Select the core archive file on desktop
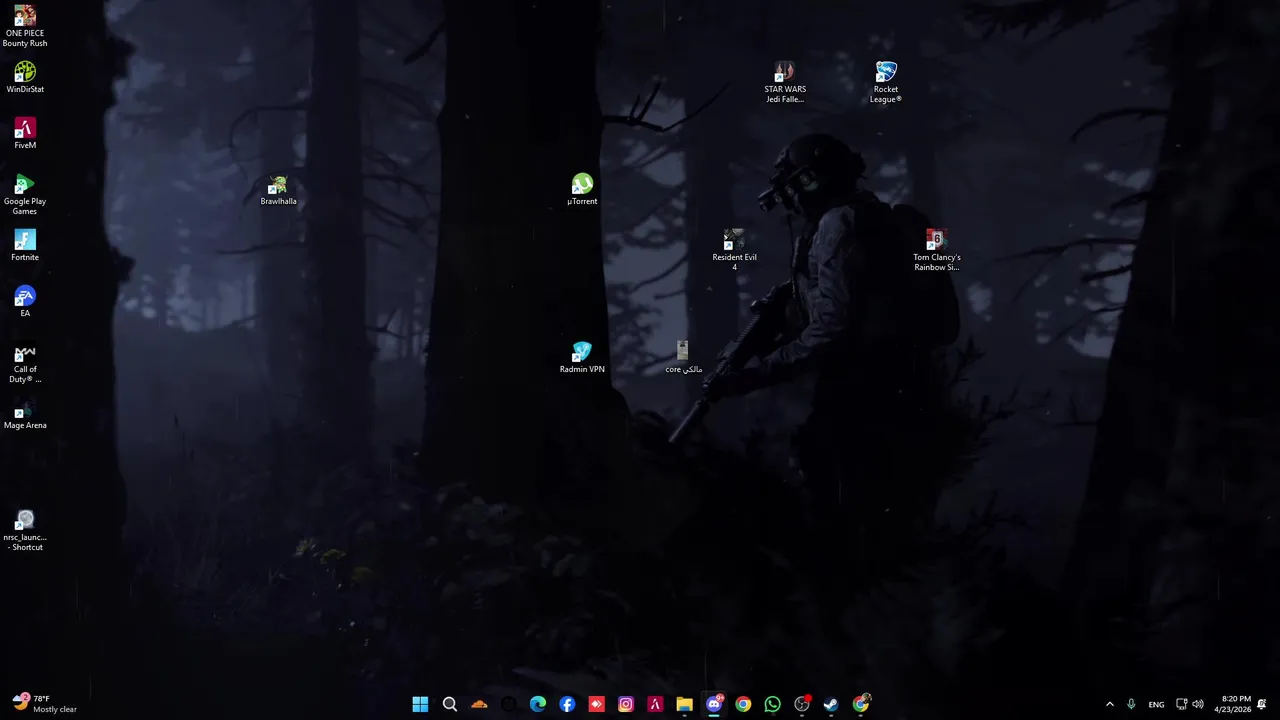The width and height of the screenshot is (1280, 720). (x=683, y=358)
